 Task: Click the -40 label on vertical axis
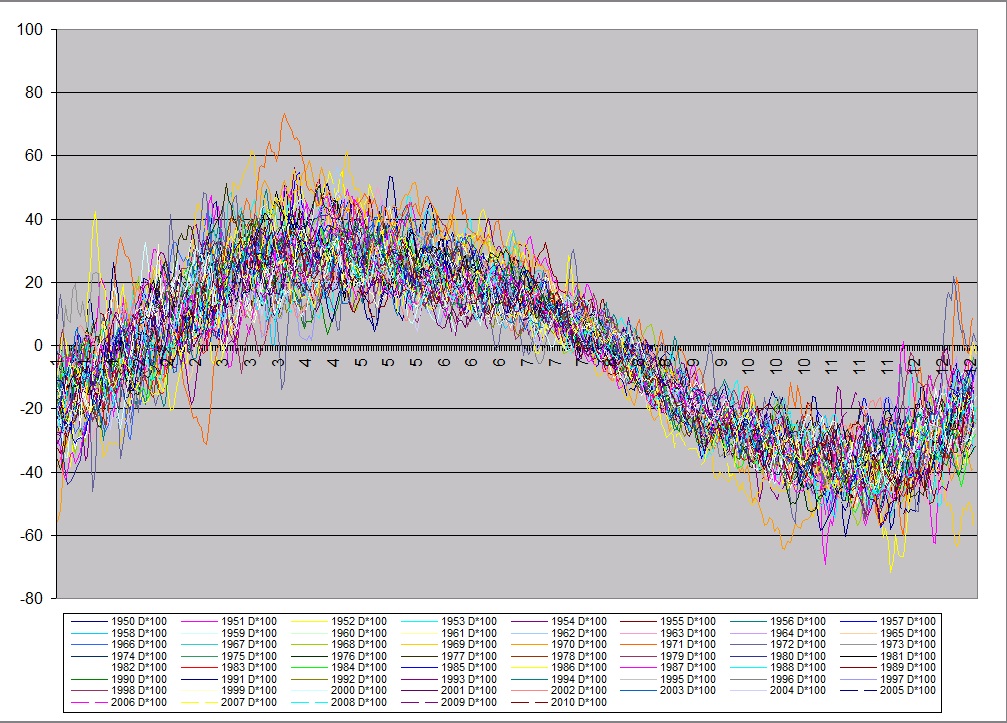point(31,472)
